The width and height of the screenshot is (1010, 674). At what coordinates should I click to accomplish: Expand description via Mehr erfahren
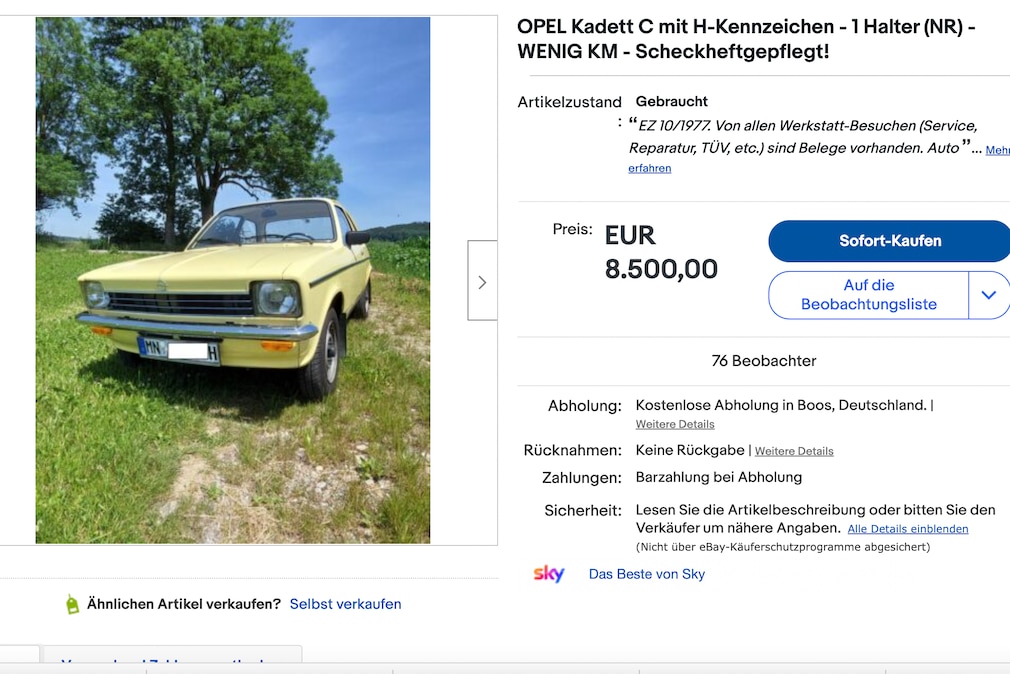(649, 167)
